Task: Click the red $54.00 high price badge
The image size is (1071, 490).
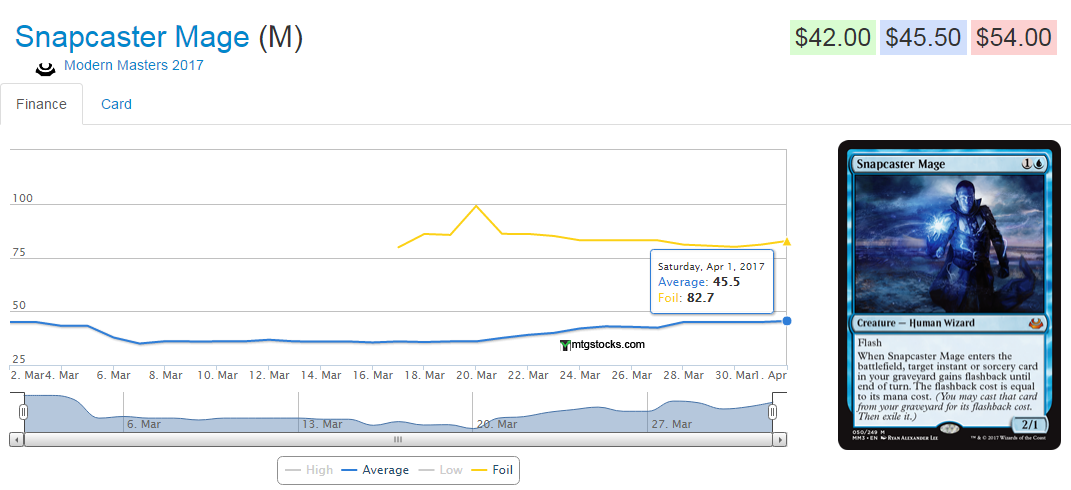Action: 1014,38
